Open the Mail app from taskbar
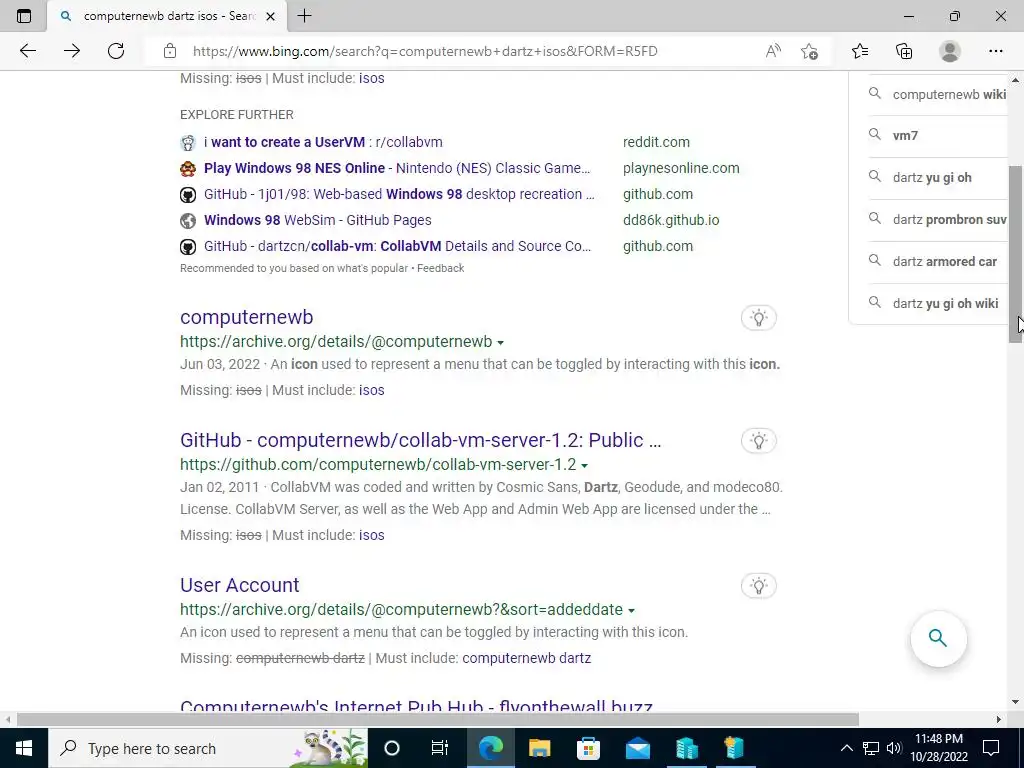Screen dimensions: 1024x768 (637, 748)
